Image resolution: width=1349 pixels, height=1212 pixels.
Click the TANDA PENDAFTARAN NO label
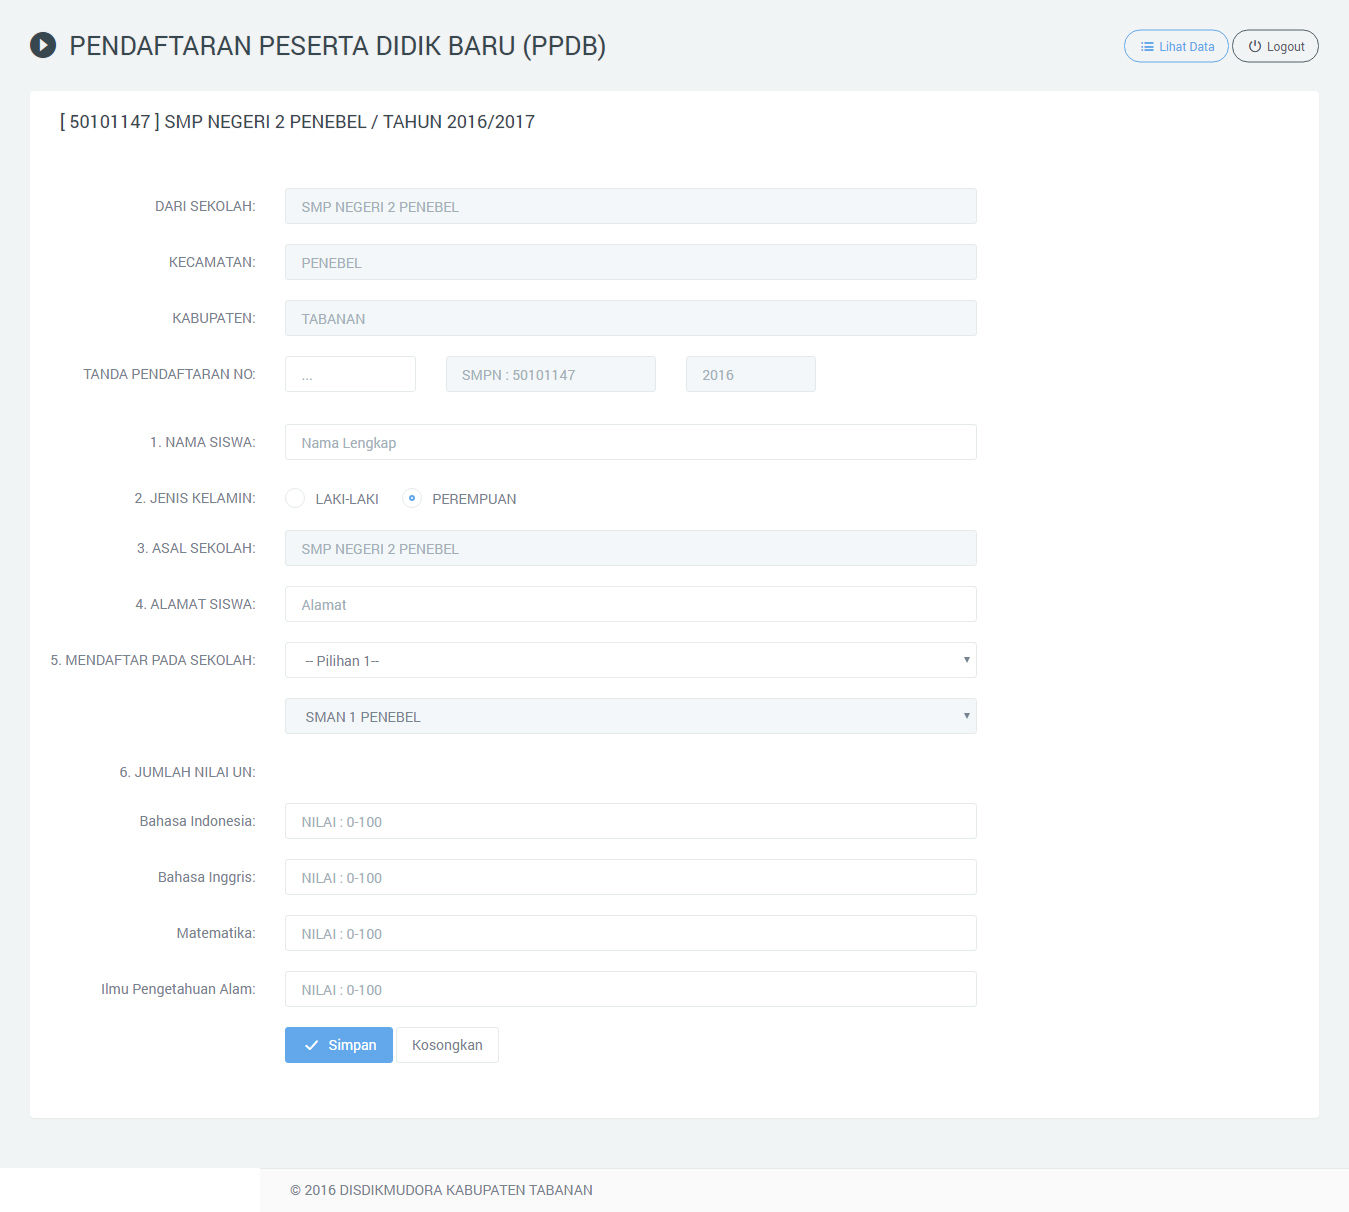pyautogui.click(x=169, y=374)
